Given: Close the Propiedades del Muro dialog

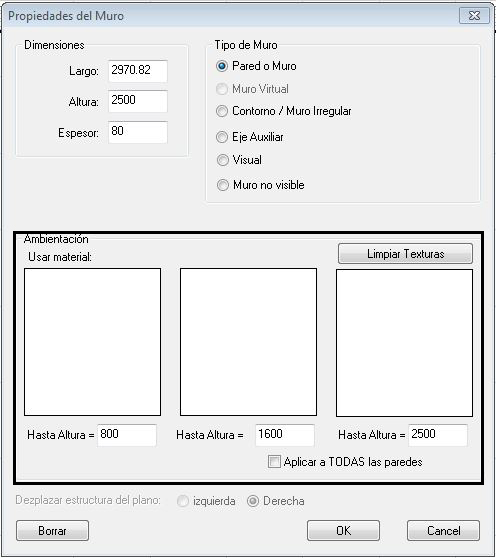Looking at the screenshot, I should pos(474,16).
